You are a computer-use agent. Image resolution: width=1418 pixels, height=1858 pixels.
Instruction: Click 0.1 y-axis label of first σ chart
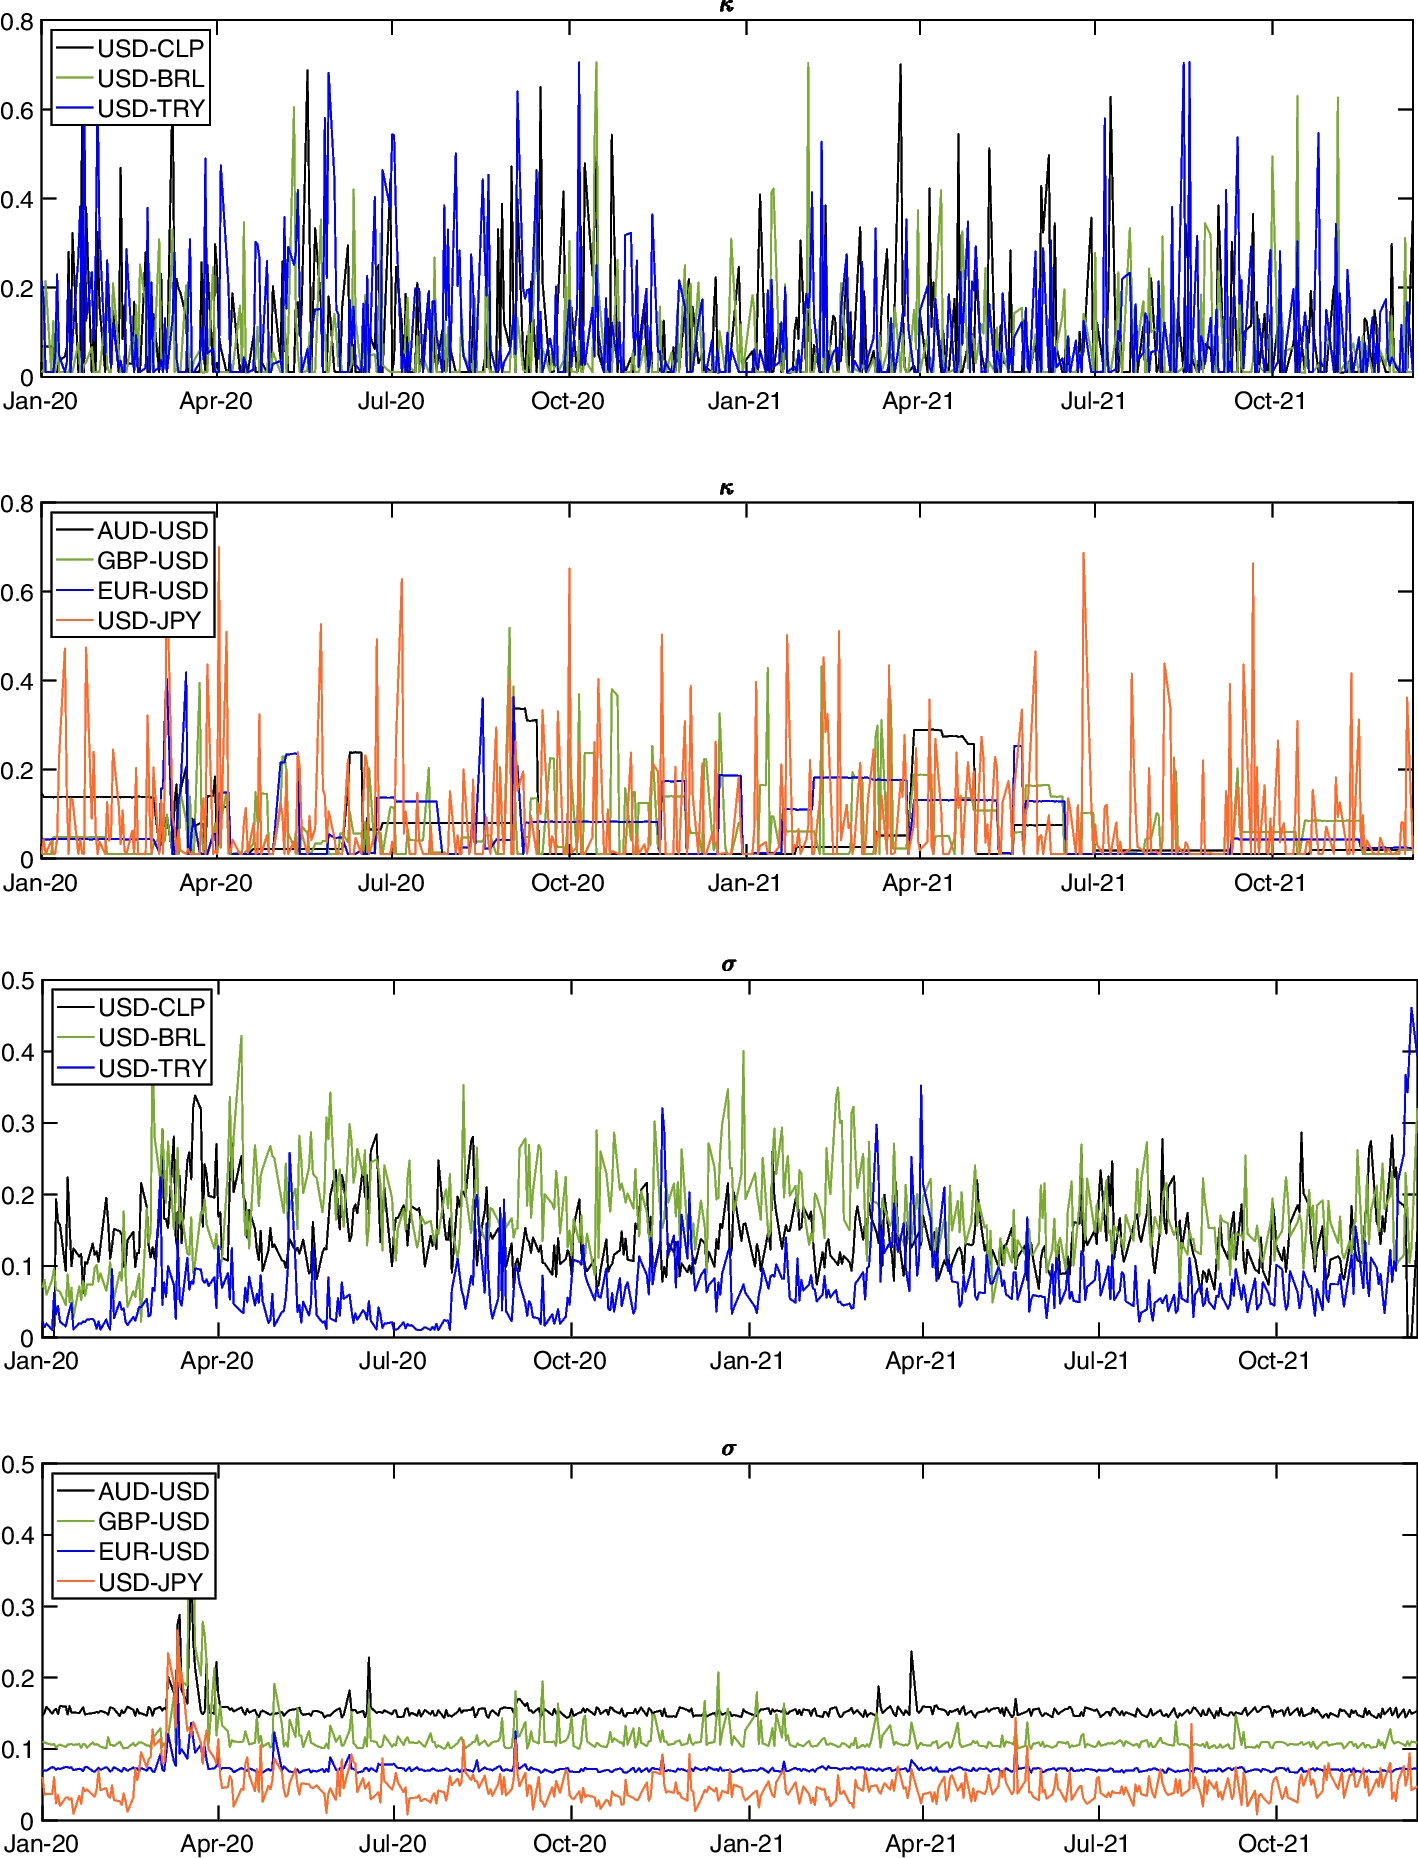(x=18, y=1267)
